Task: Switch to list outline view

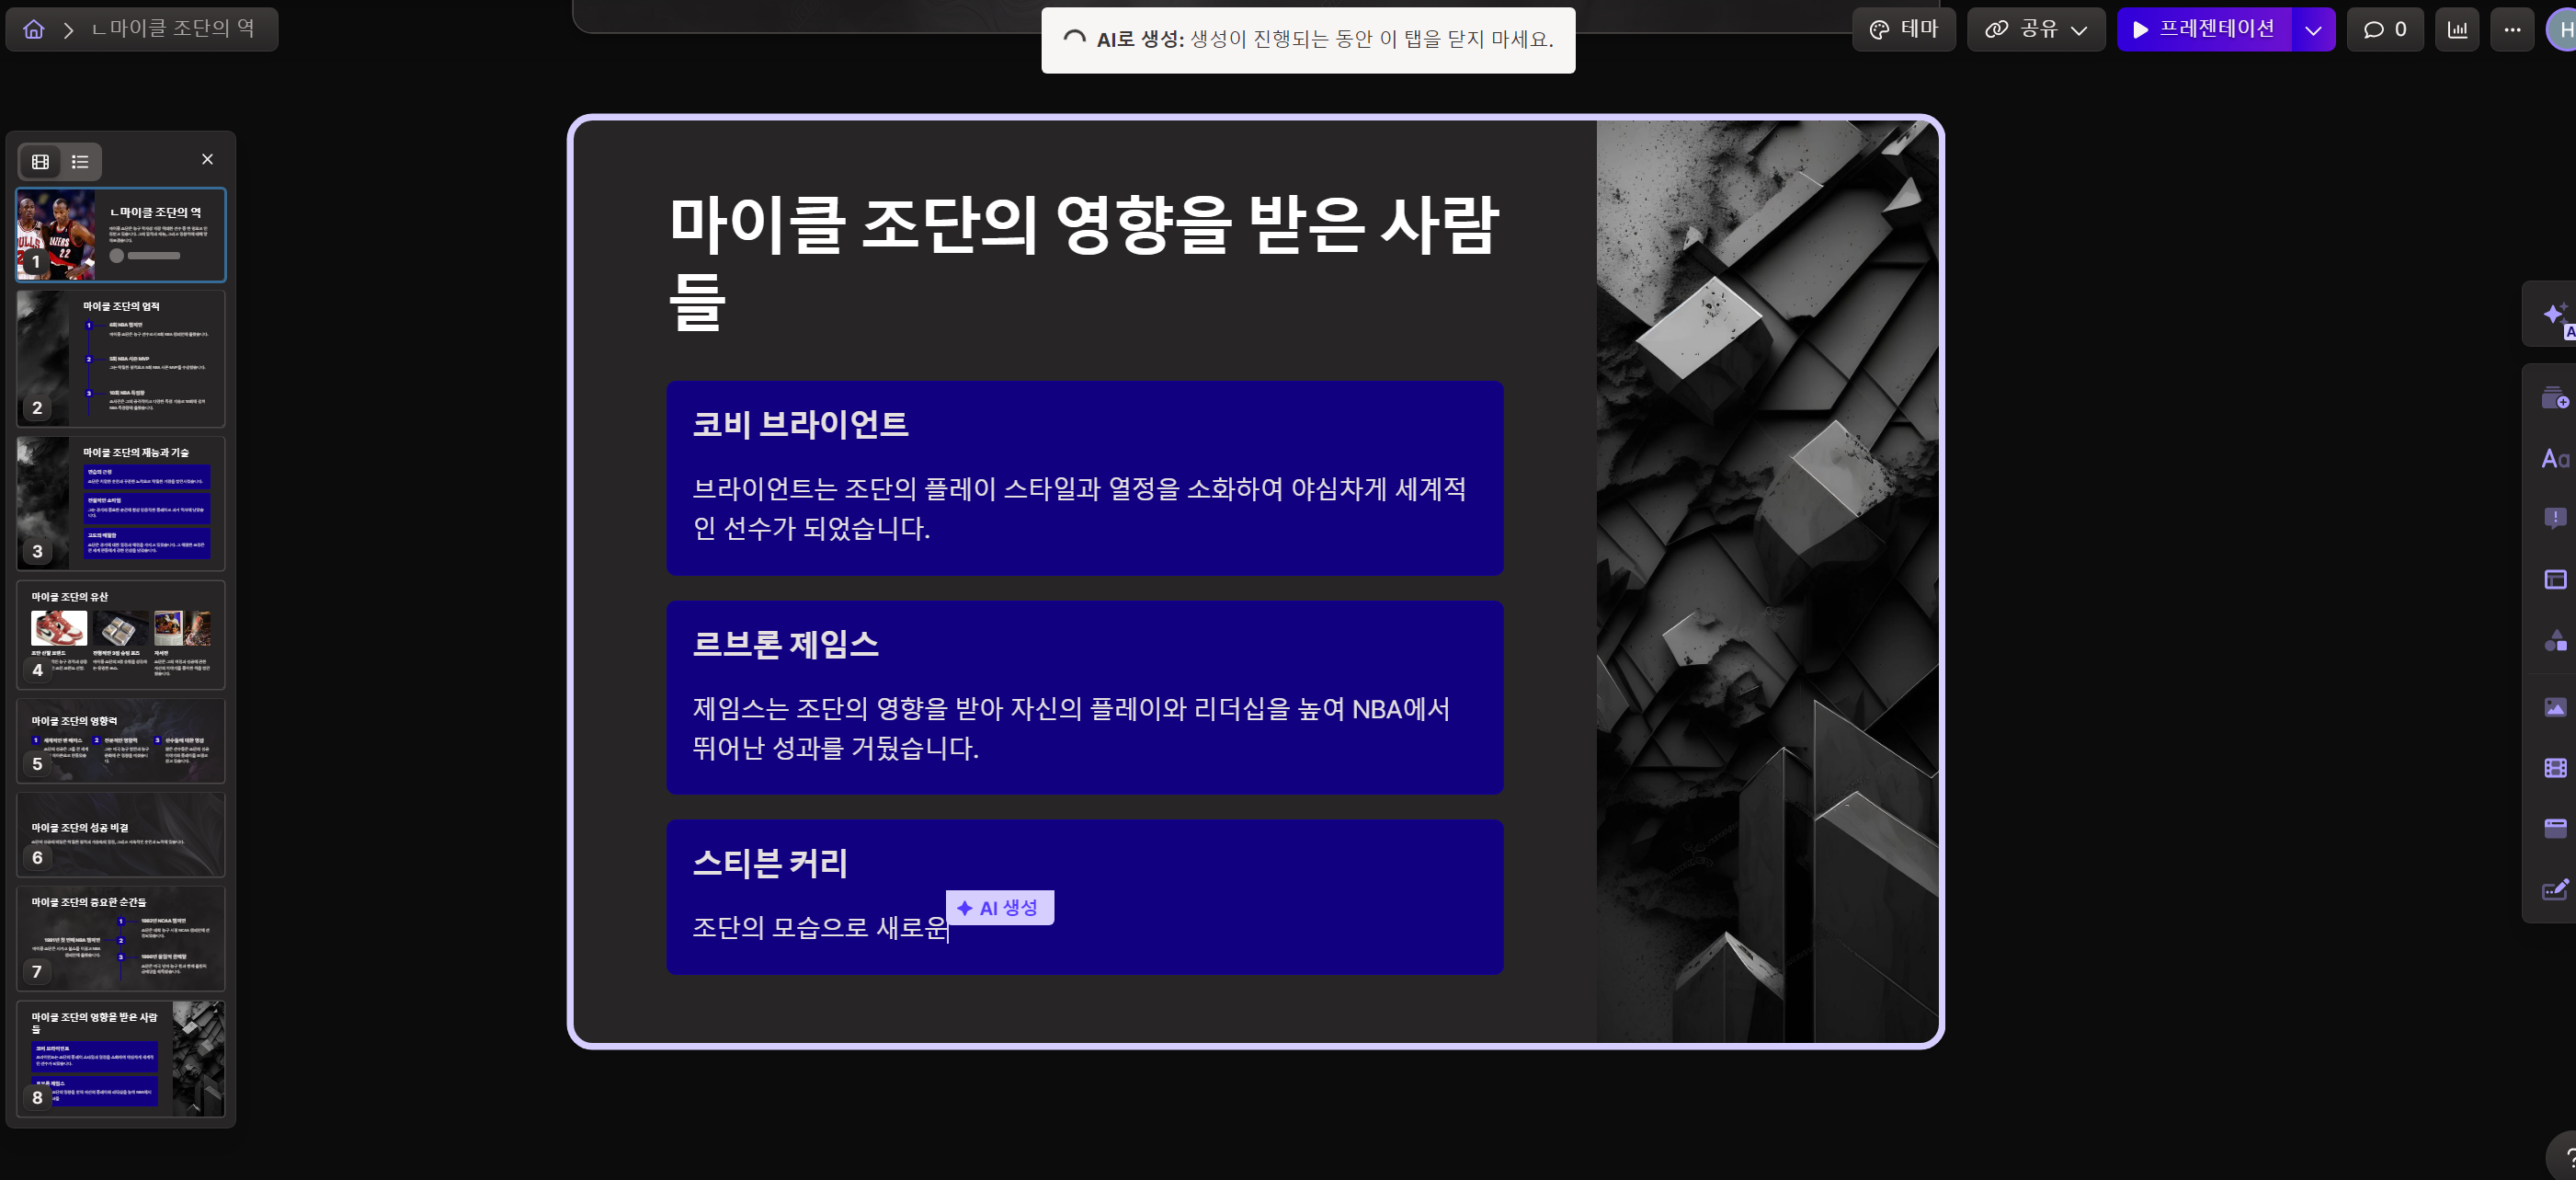Action: click(x=80, y=161)
